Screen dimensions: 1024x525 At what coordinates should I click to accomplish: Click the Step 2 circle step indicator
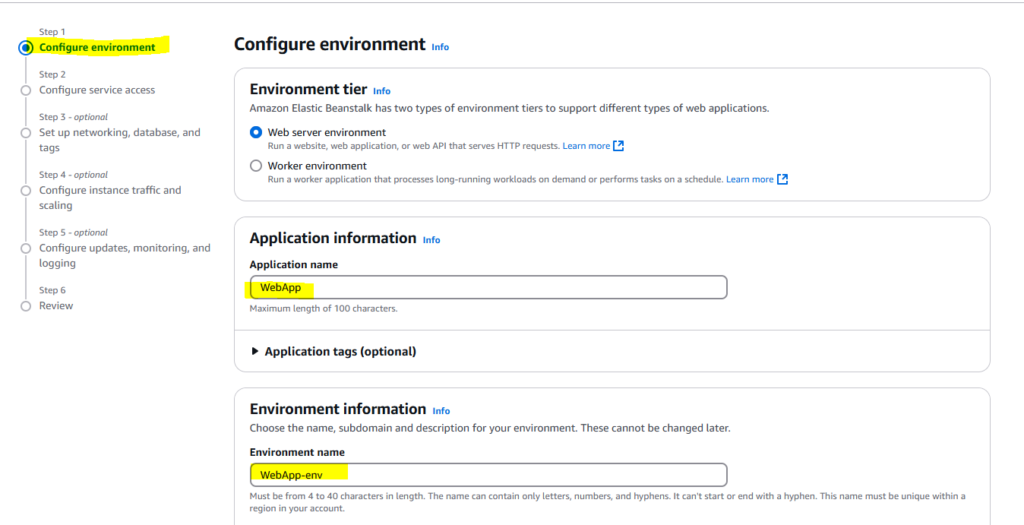[x=26, y=90]
